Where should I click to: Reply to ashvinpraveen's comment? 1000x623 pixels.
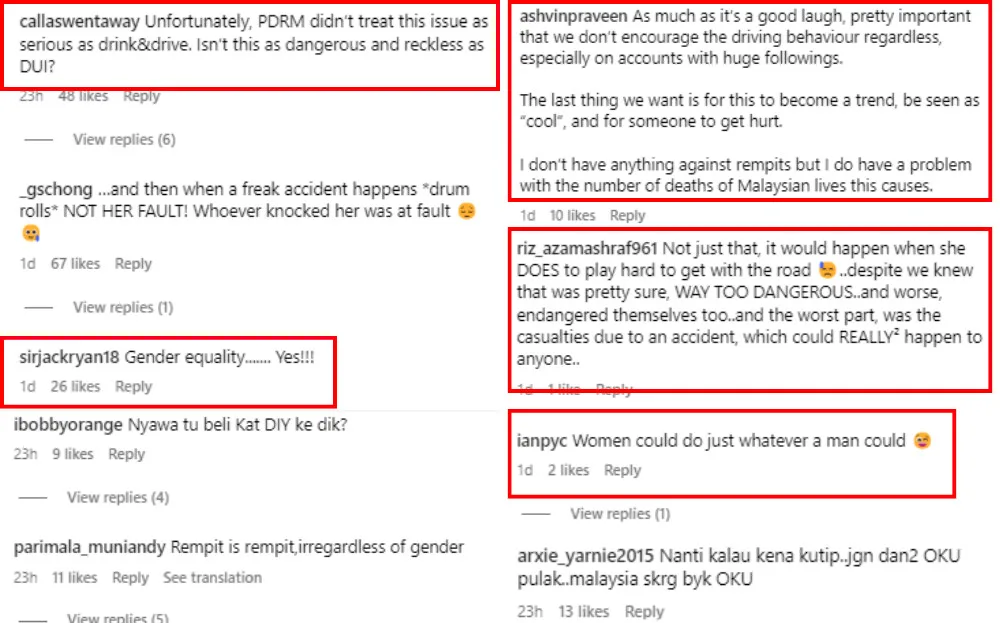[x=627, y=215]
